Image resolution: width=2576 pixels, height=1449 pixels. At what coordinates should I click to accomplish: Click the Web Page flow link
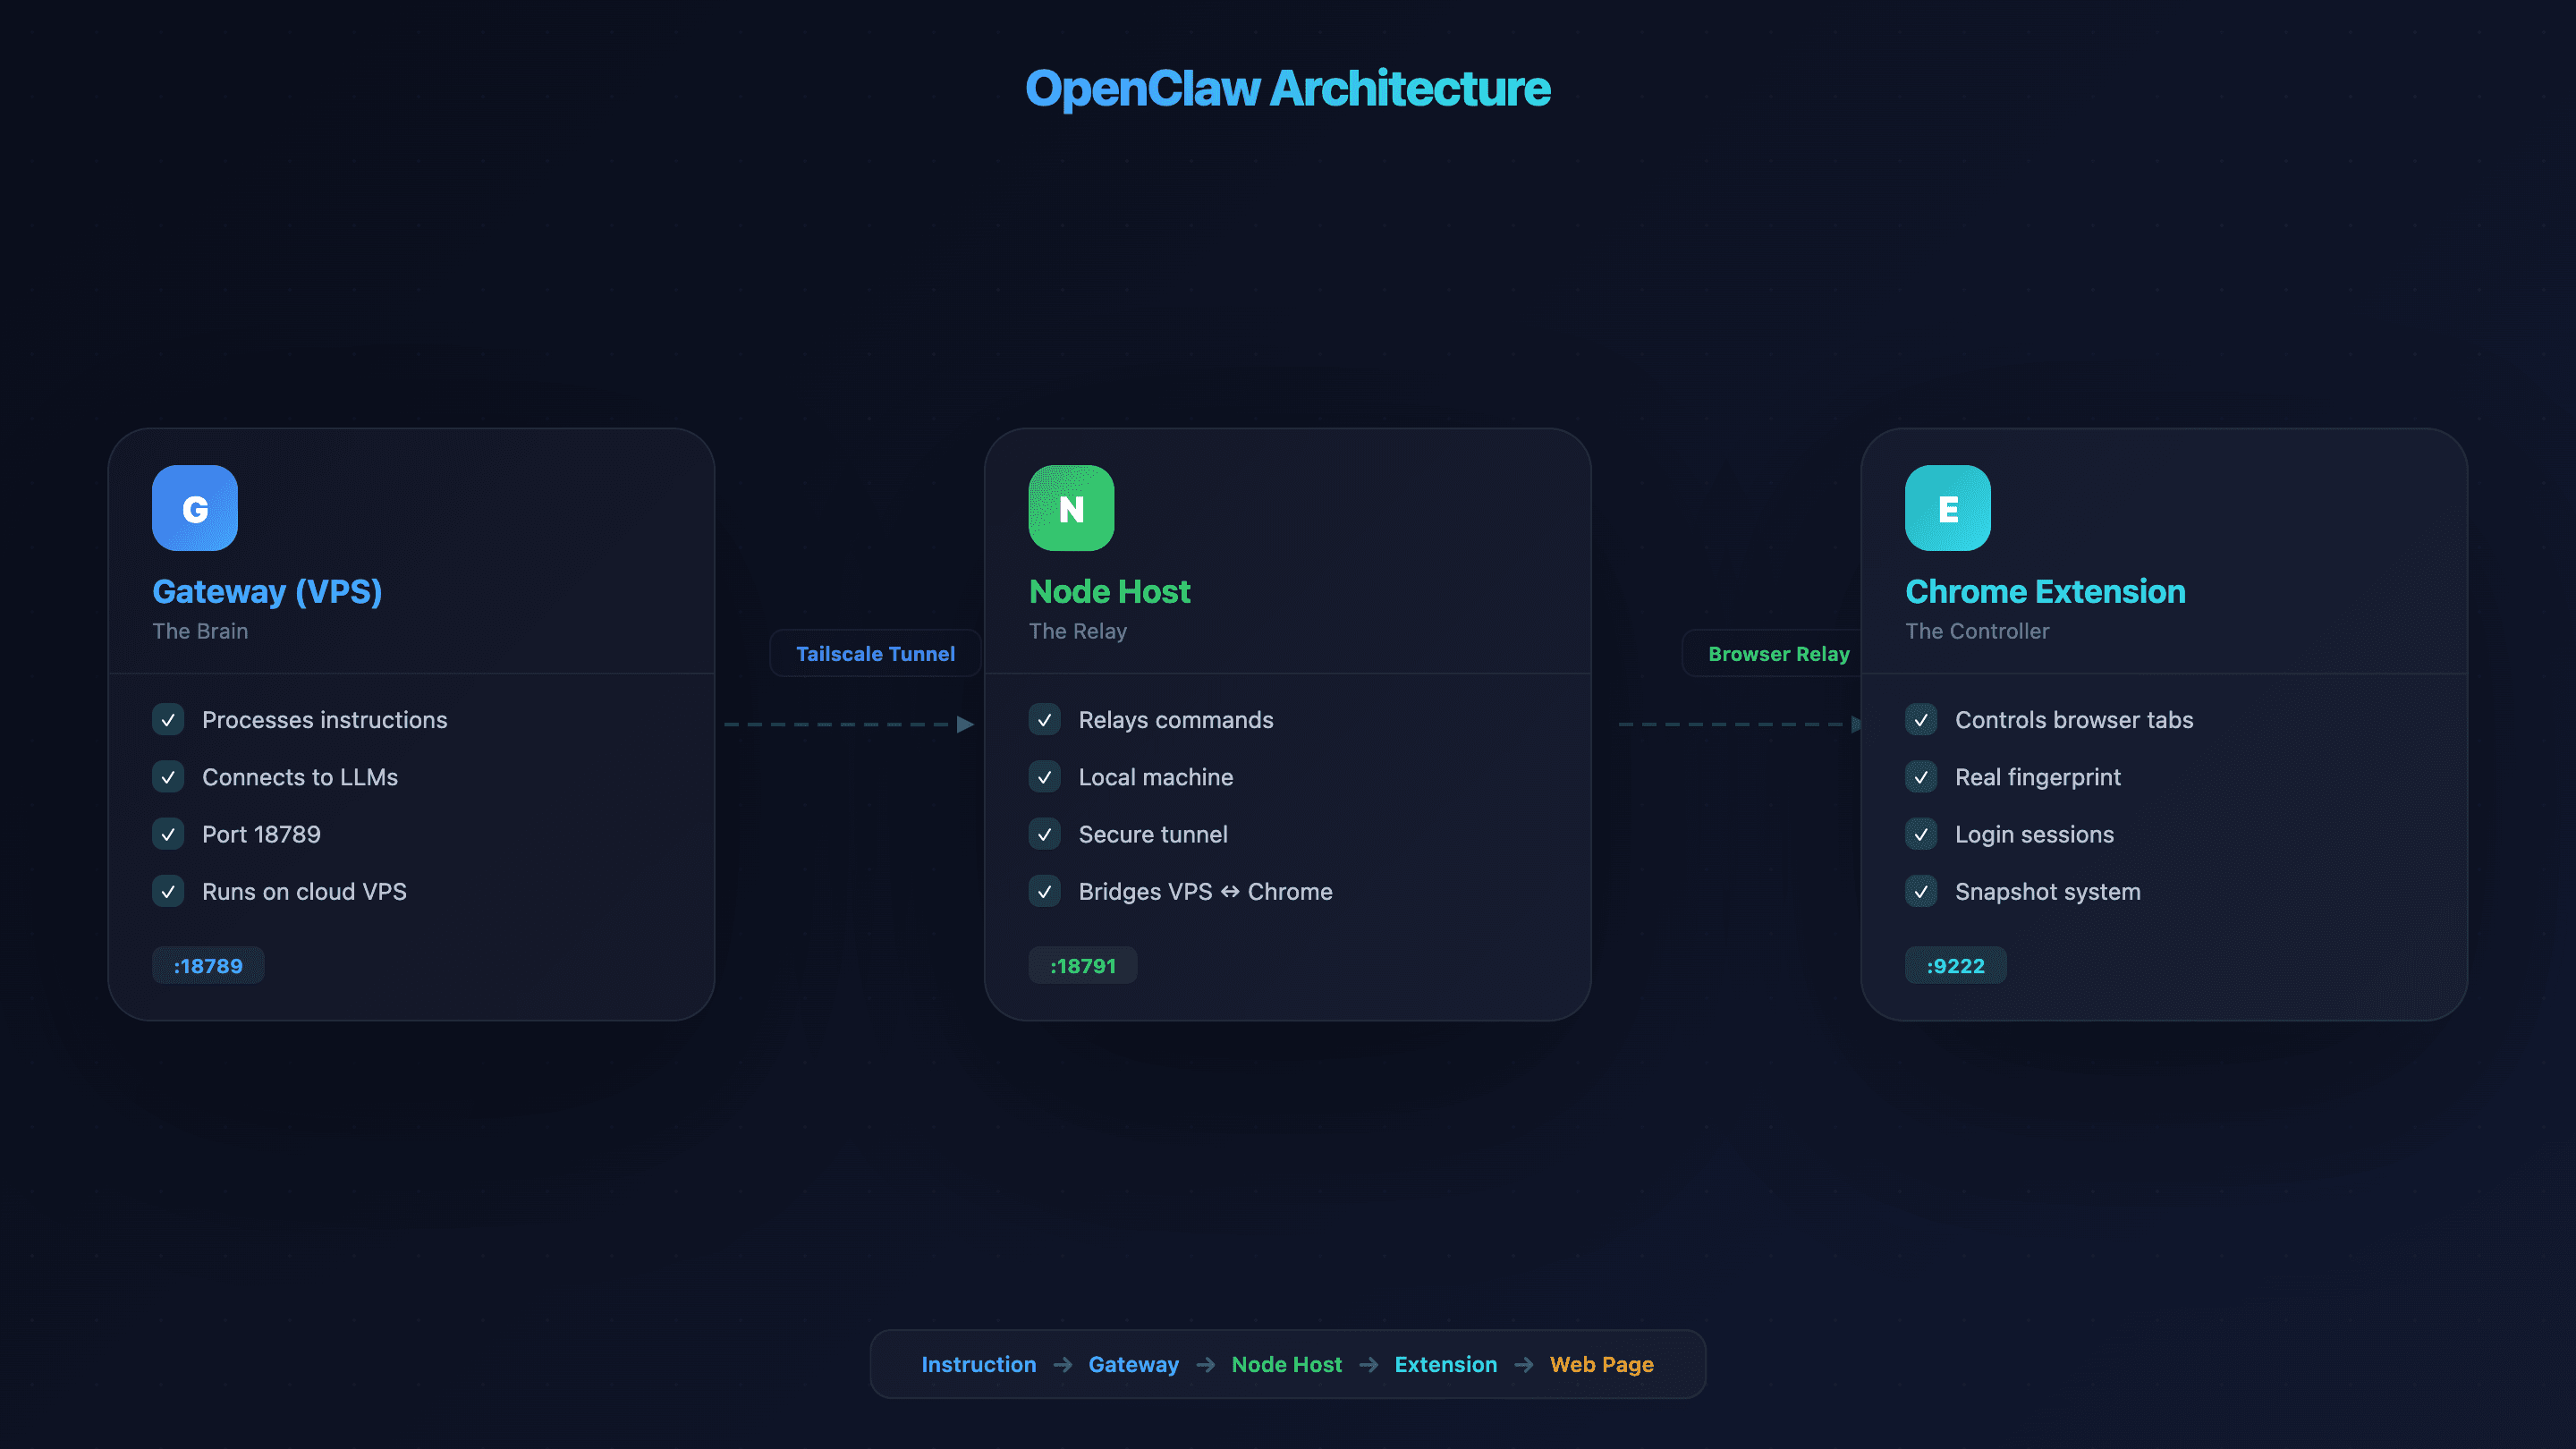[1601, 1364]
